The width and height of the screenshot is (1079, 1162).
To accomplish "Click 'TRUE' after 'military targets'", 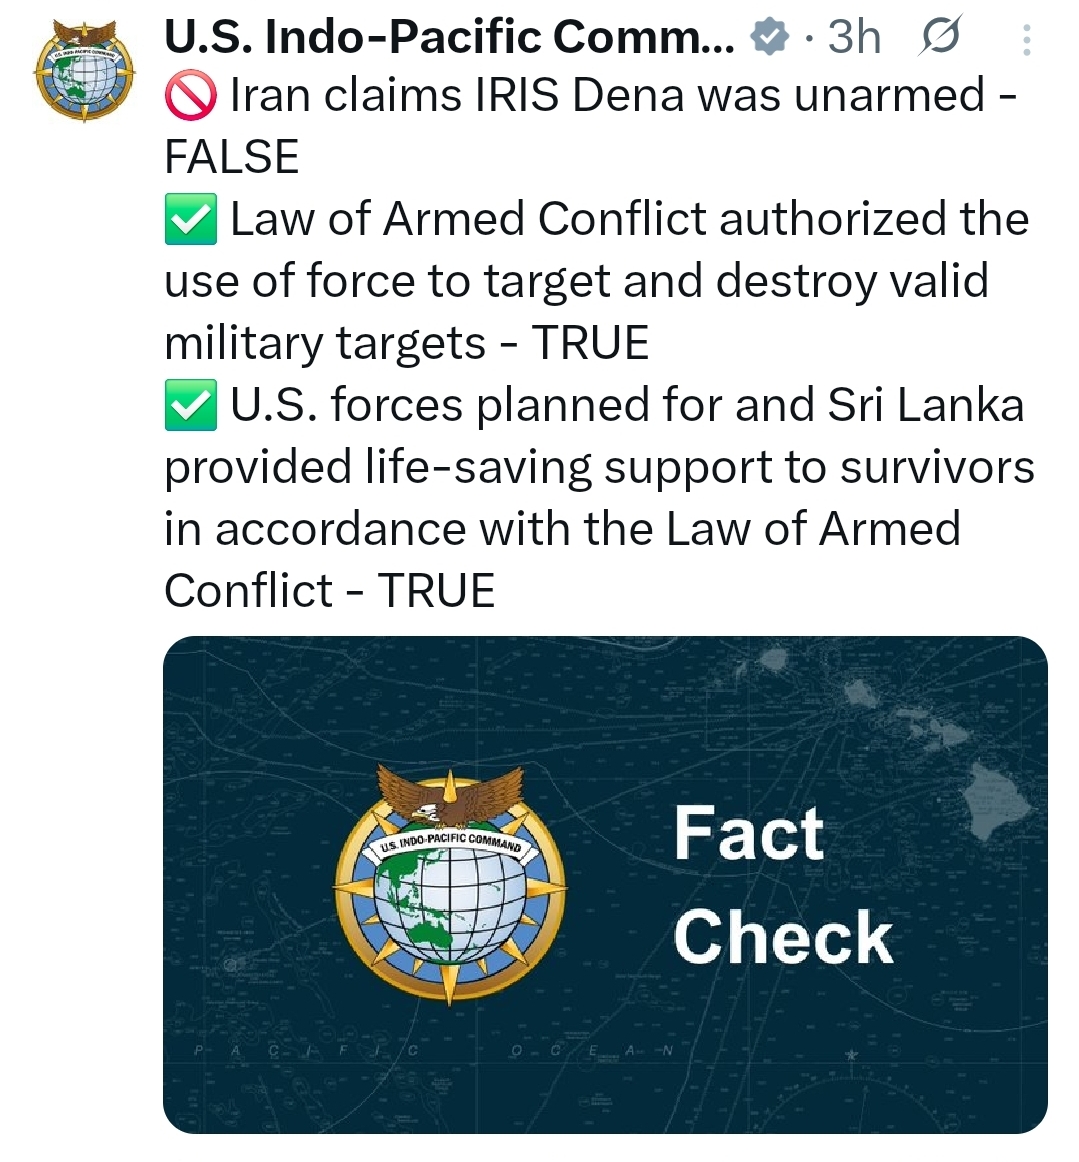I will pos(590,344).
